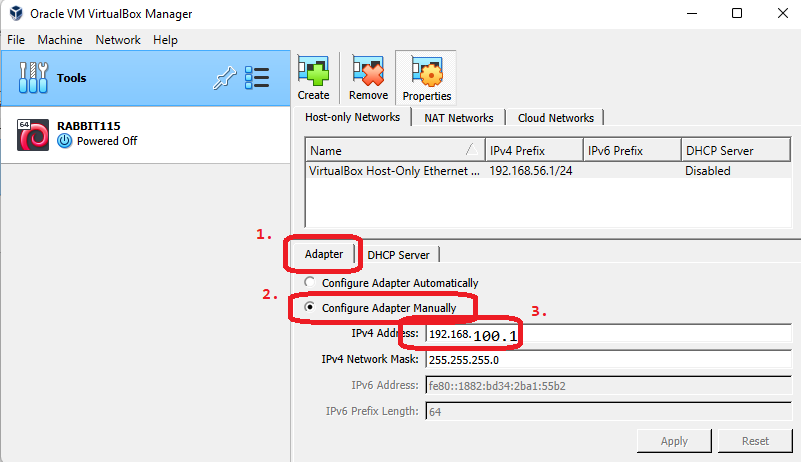Select the Tools wrench icon in the sidebar
The height and width of the screenshot is (462, 801).
33,78
